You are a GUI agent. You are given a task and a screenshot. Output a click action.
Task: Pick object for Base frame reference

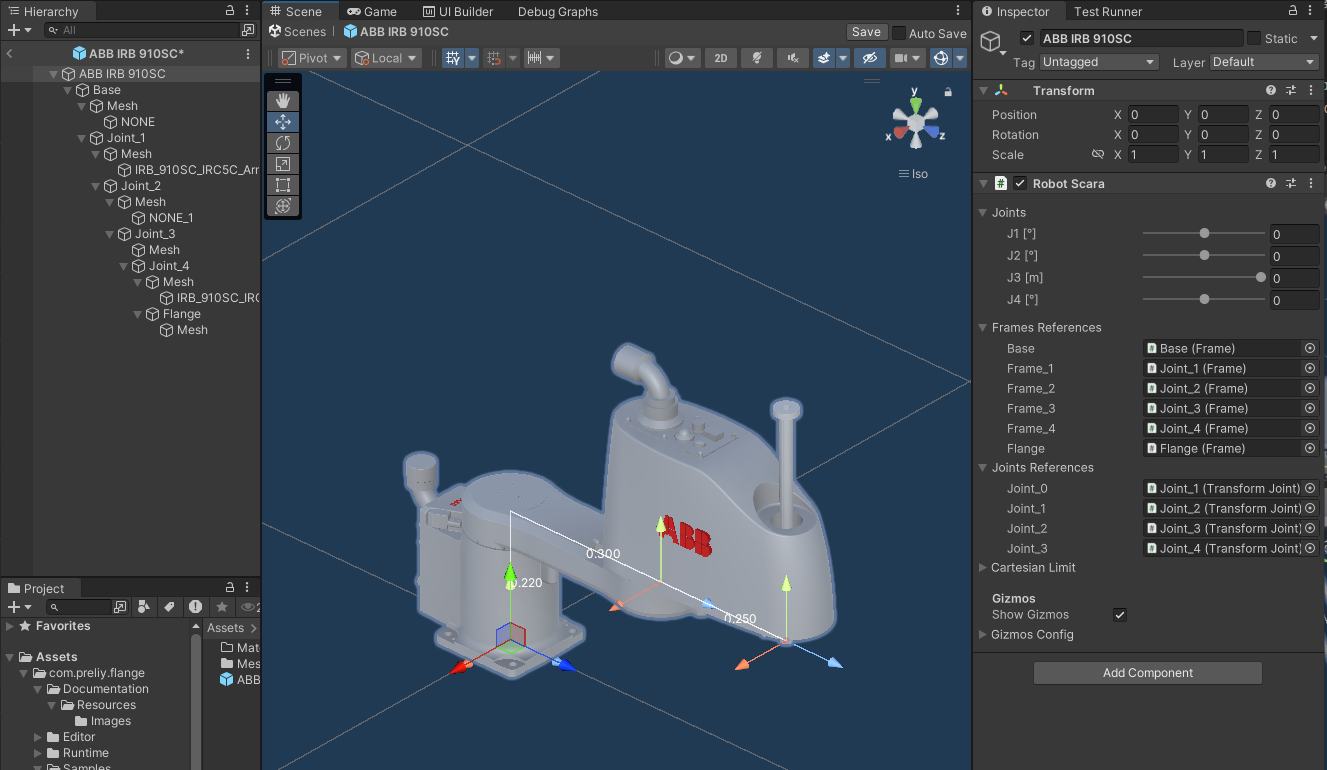coord(1310,348)
